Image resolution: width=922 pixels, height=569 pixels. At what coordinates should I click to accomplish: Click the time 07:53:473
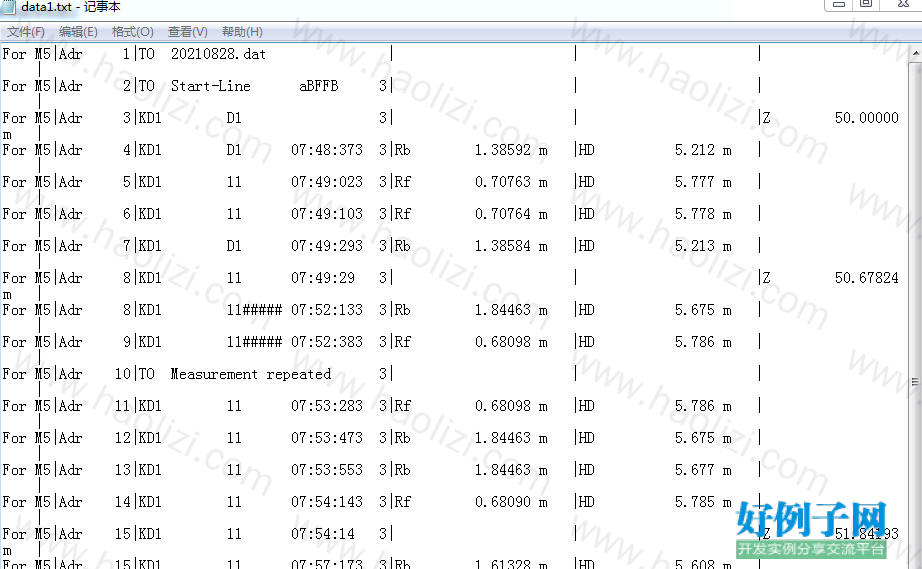(327, 438)
